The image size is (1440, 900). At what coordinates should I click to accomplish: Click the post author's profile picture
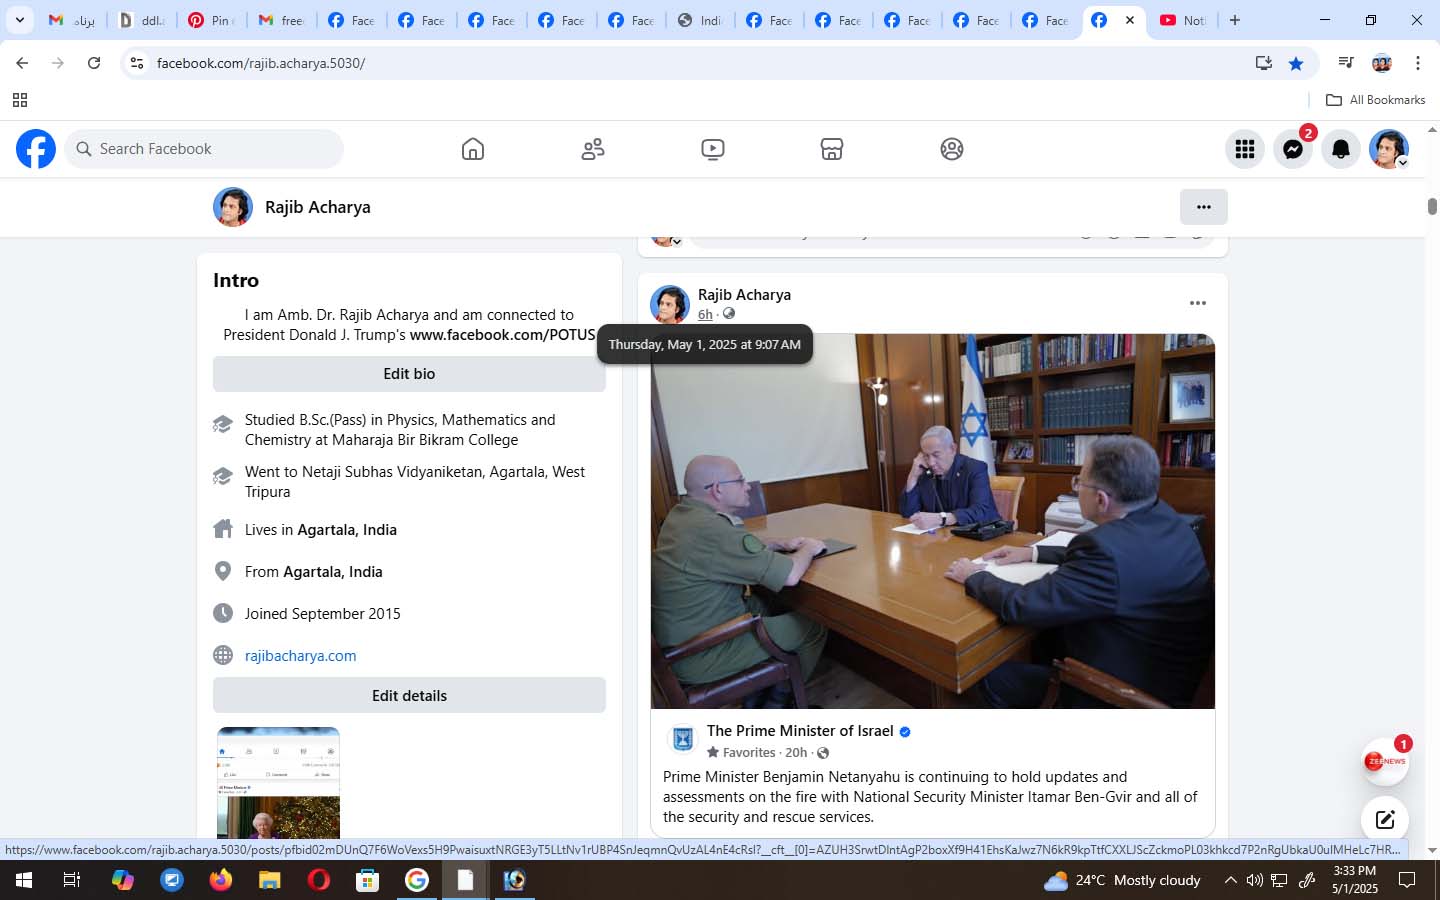coord(670,304)
